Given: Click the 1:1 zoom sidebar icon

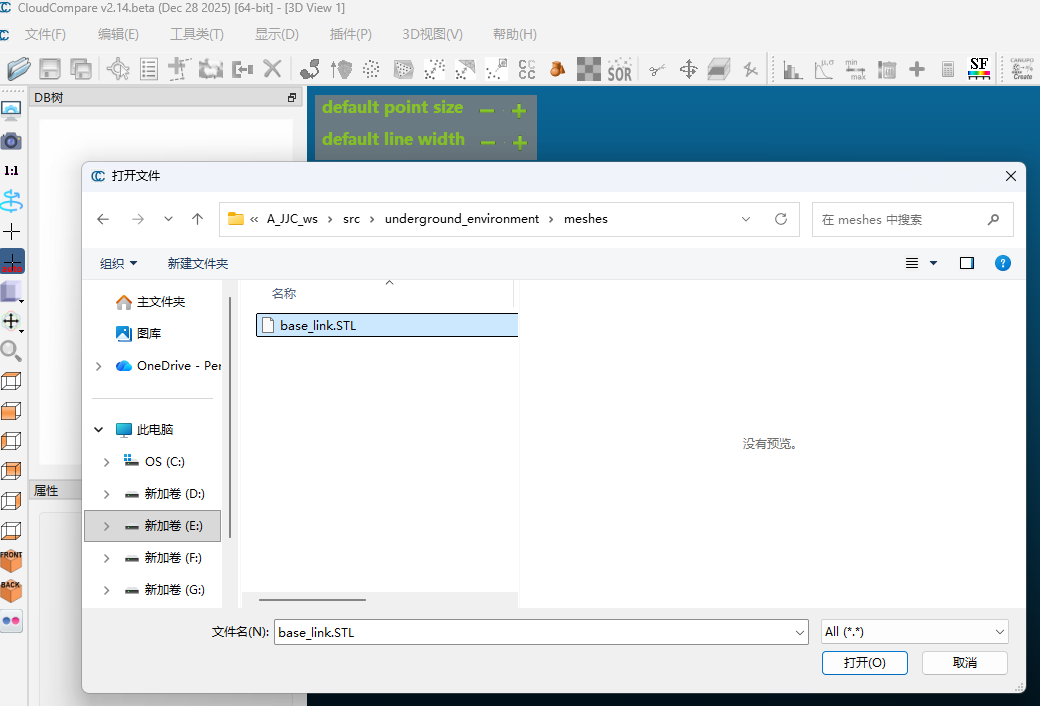Looking at the screenshot, I should pyautogui.click(x=11, y=171).
